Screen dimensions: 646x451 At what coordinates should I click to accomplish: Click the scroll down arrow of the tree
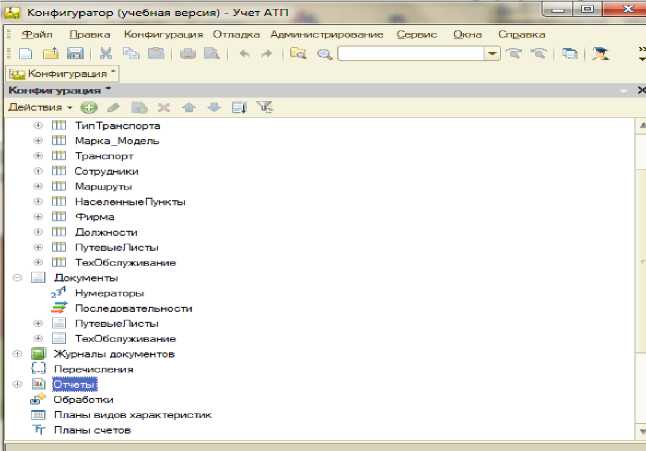tap(642, 431)
